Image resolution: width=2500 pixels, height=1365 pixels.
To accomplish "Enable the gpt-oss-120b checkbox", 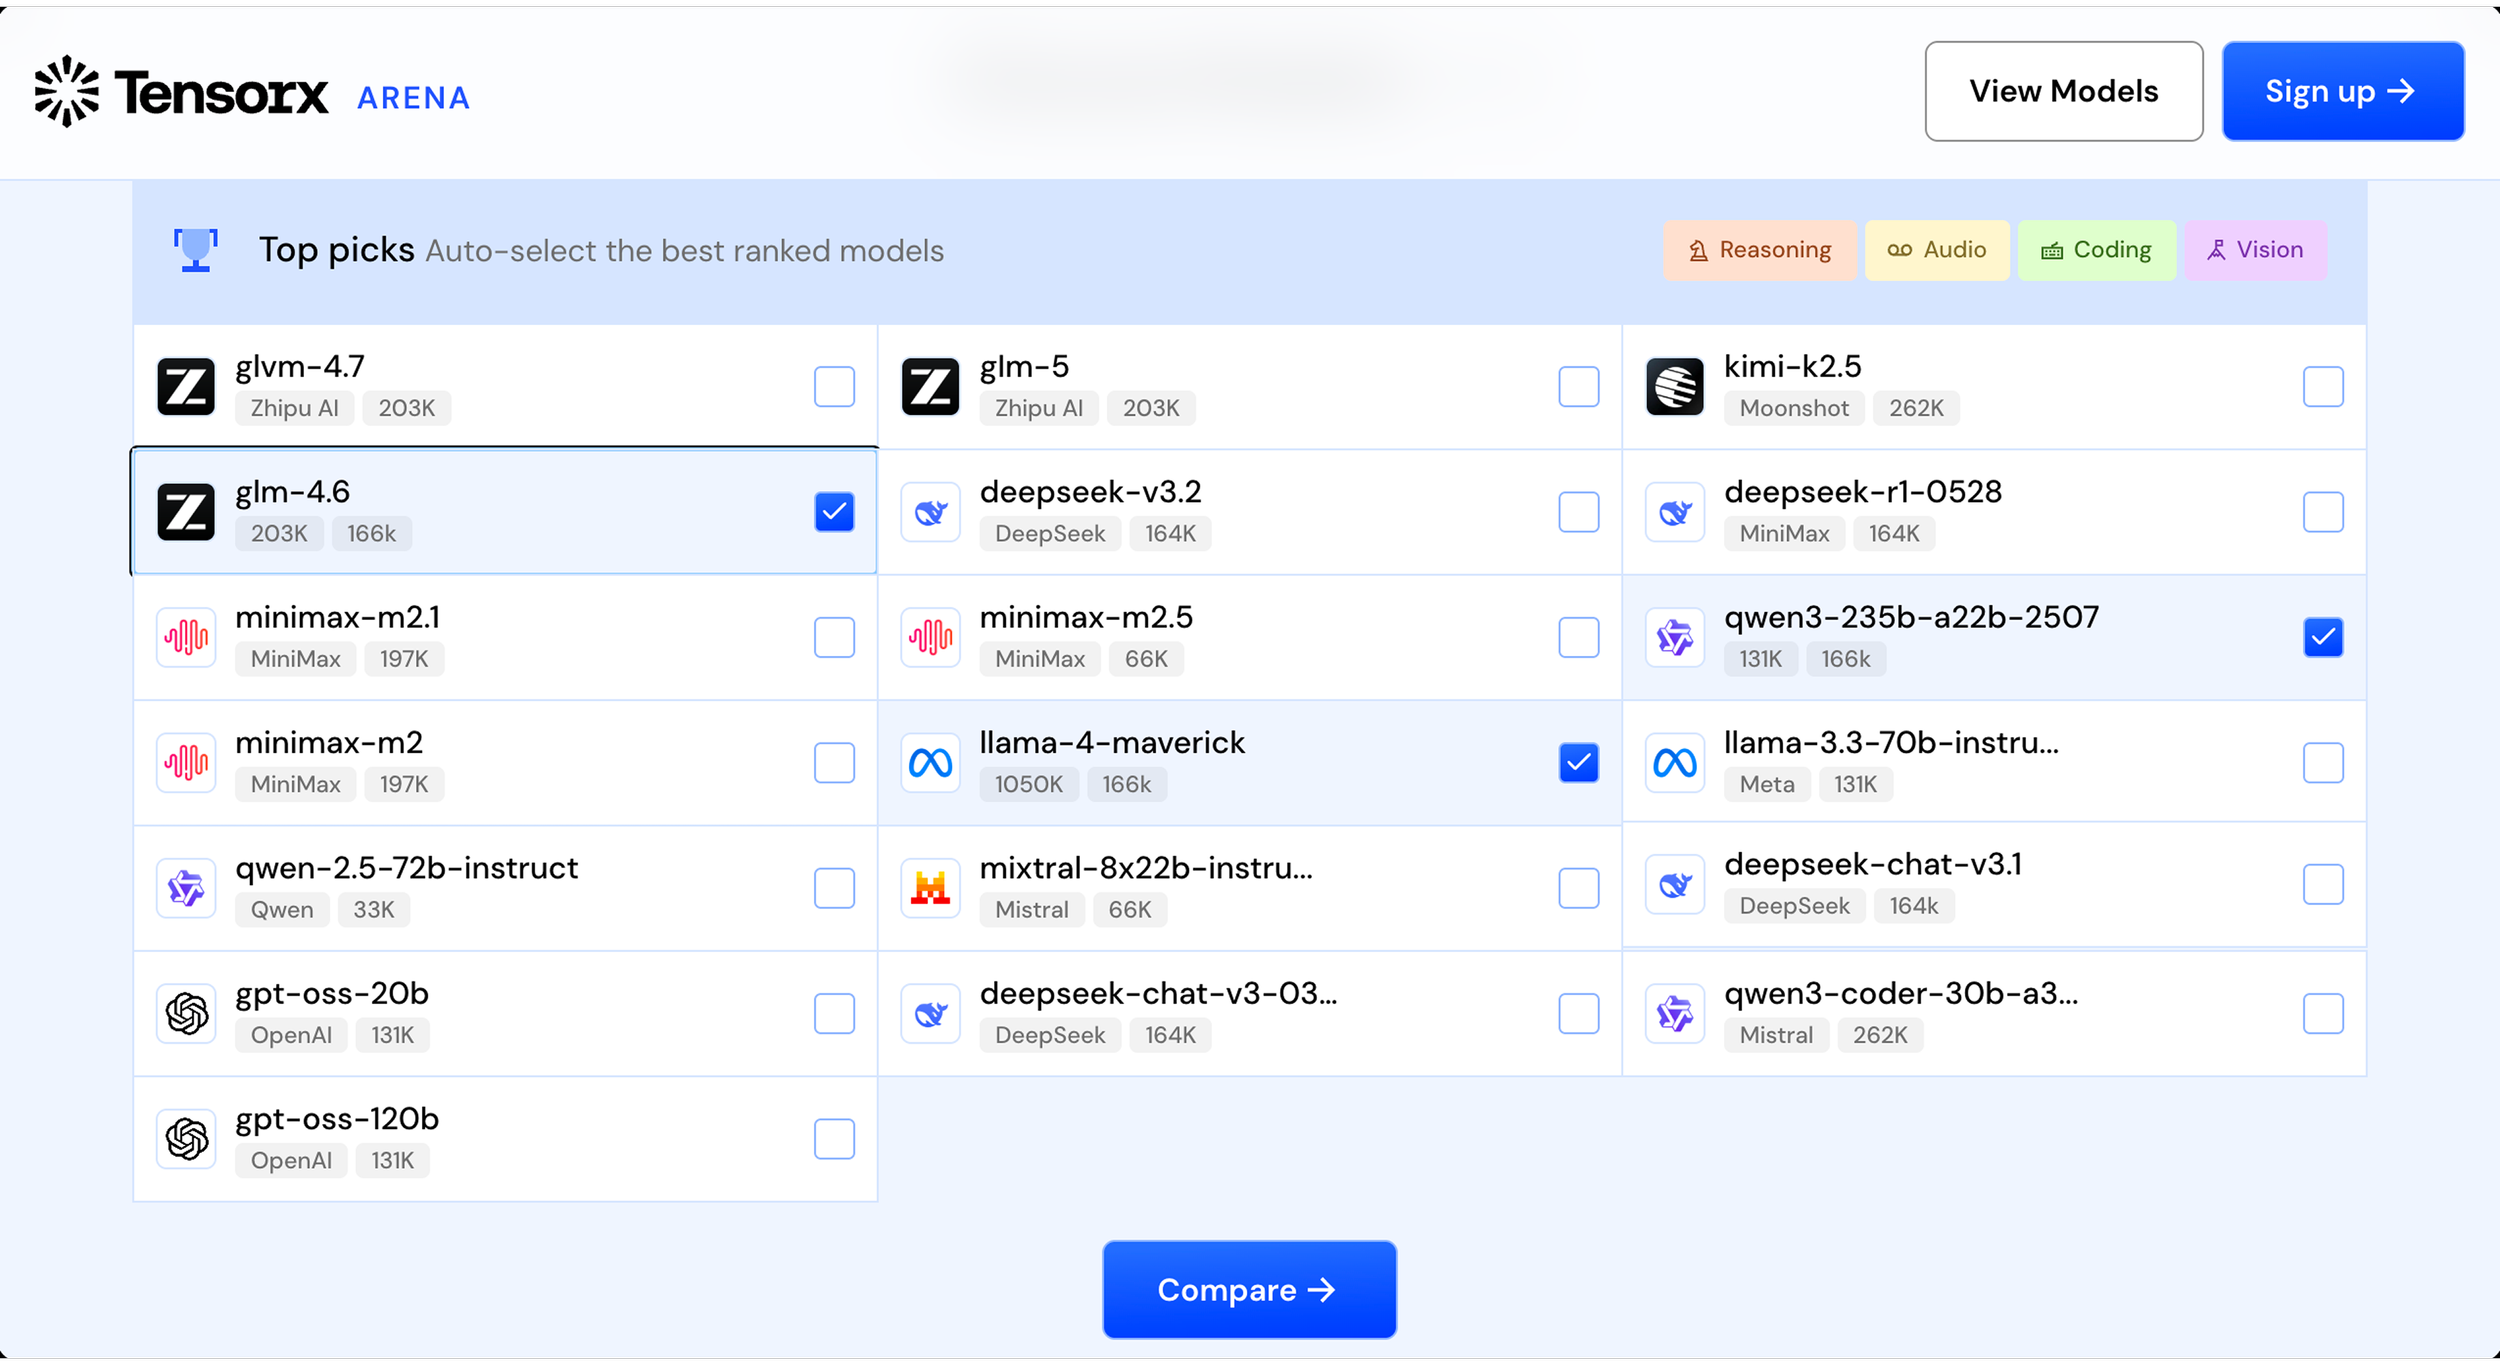I will 834,1139.
